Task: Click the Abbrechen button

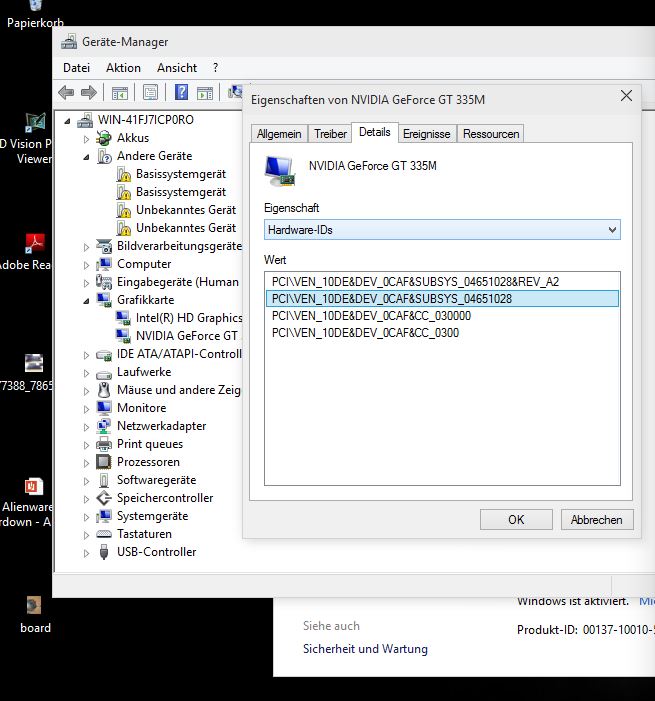Action: click(x=597, y=519)
